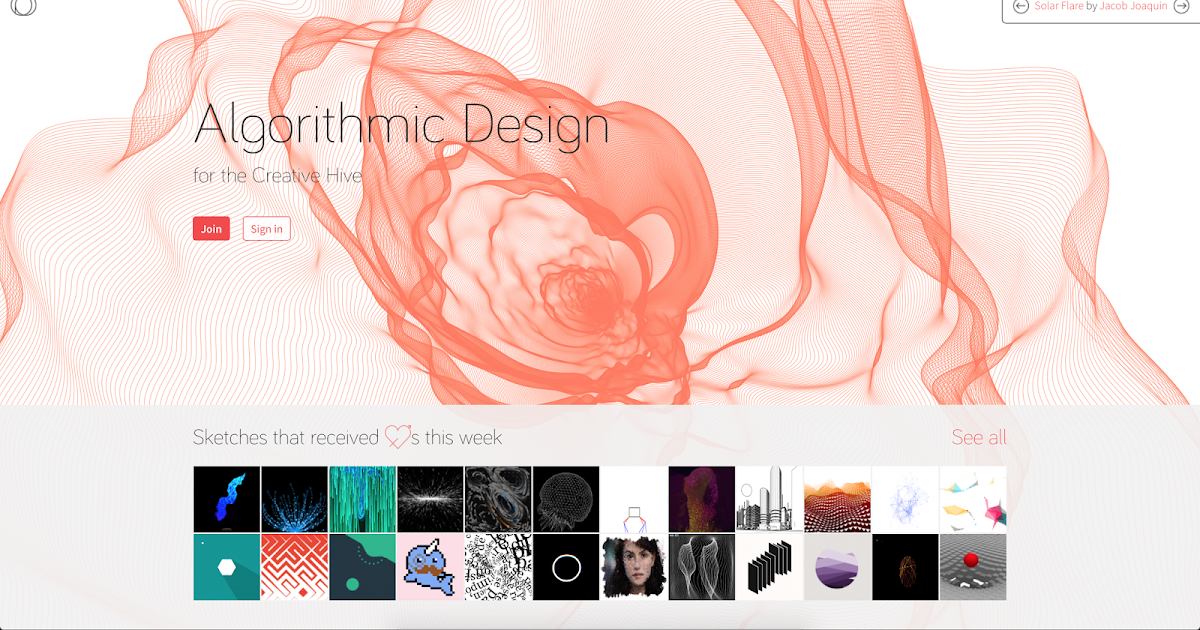Click the pixel narwhal with mustache sketch
Screen dimensions: 1200x630
pyautogui.click(x=430, y=566)
